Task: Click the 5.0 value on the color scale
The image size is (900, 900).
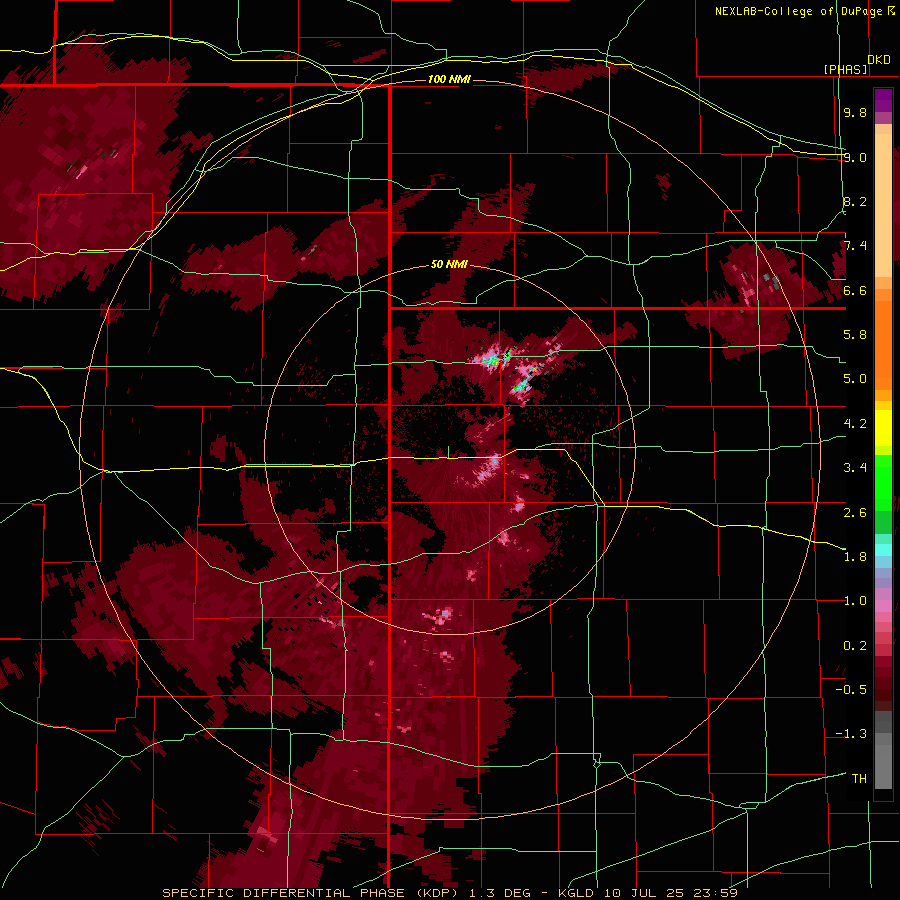Action: [855, 379]
